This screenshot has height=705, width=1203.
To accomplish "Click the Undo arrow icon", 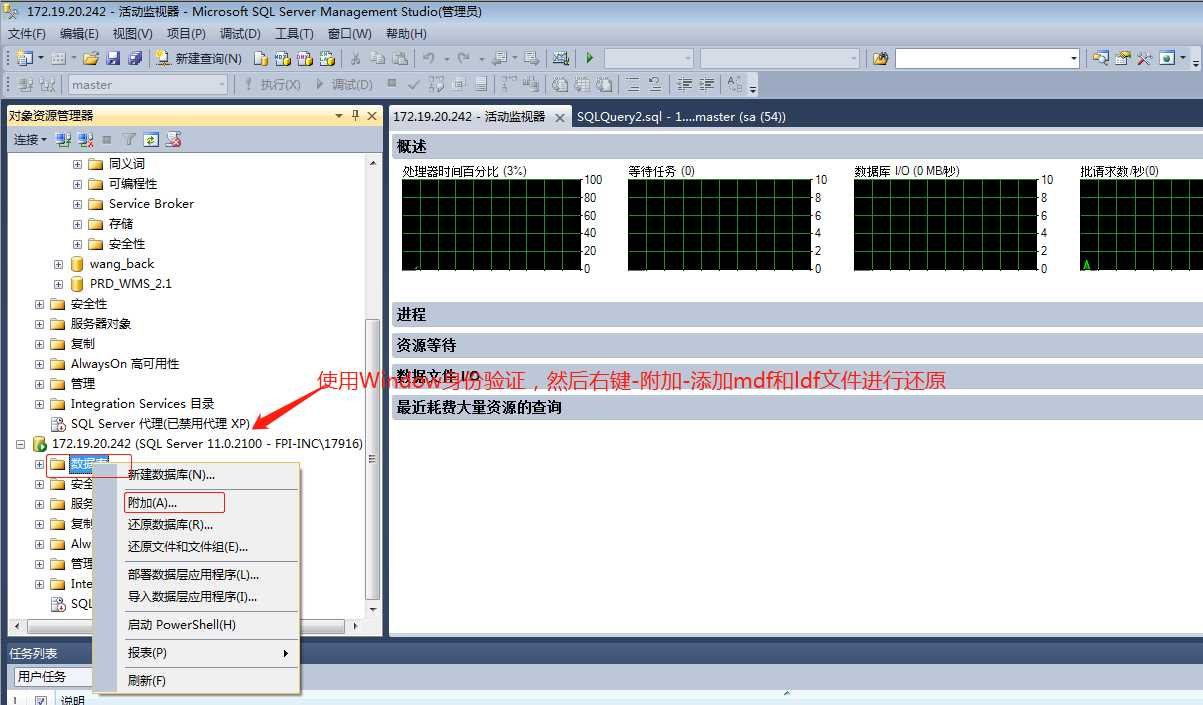I will pos(428,59).
